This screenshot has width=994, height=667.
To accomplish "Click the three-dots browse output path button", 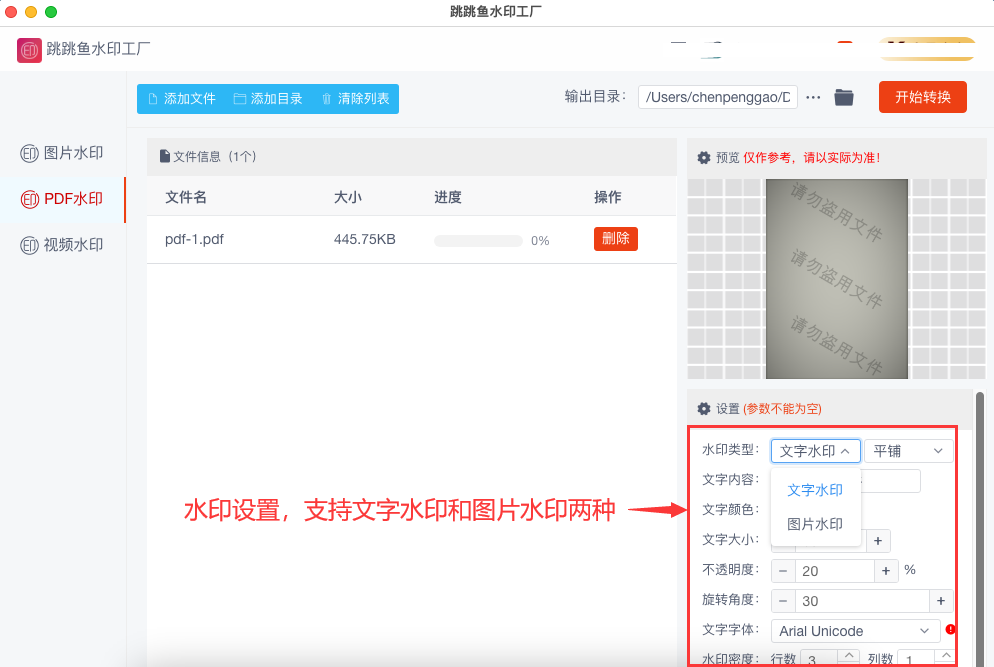I will (x=813, y=97).
